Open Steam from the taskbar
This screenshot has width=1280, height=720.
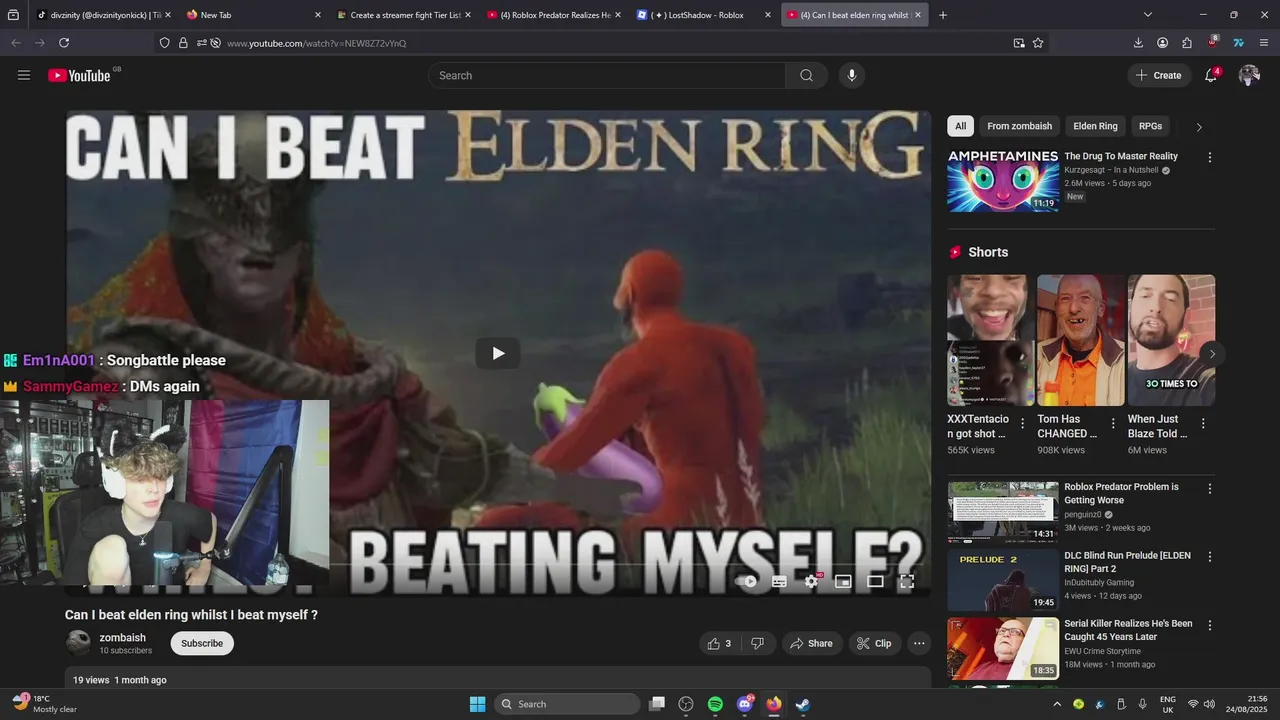click(802, 704)
